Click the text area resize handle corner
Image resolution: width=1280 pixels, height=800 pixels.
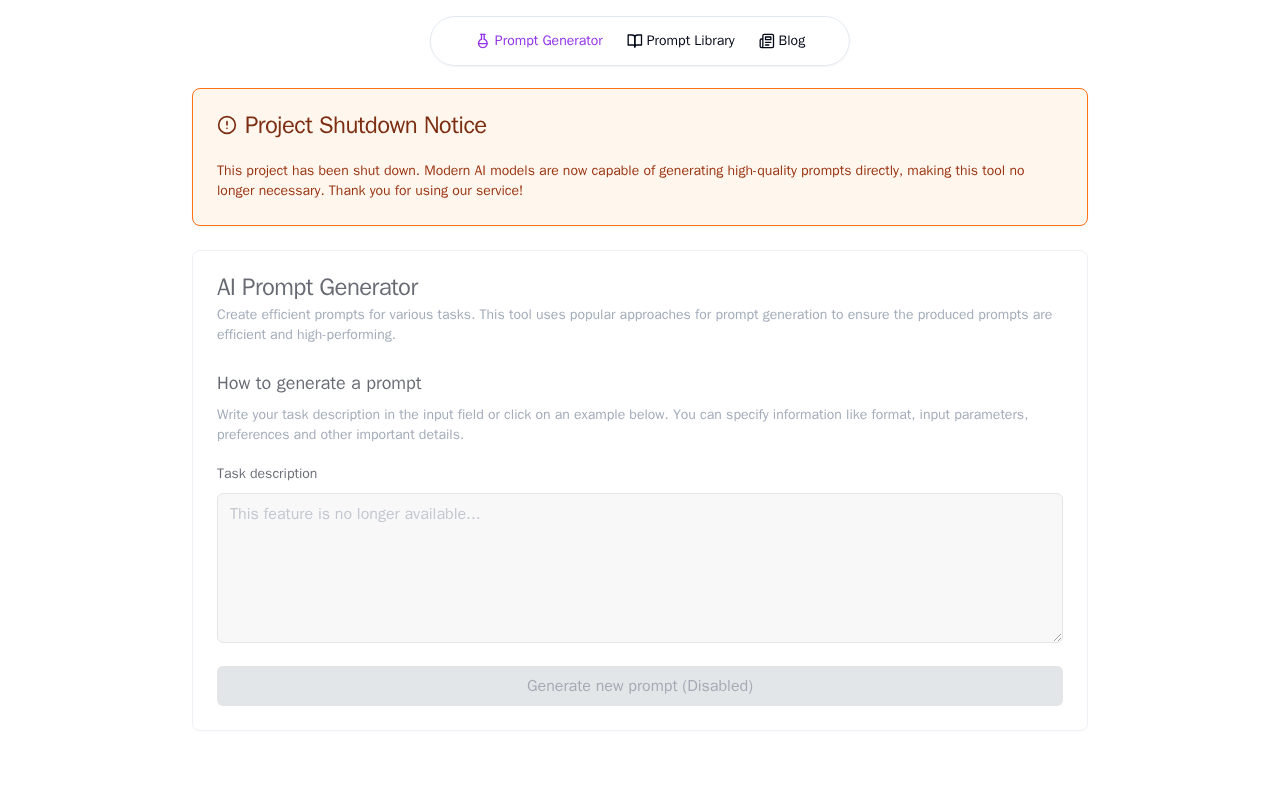coord(1057,637)
